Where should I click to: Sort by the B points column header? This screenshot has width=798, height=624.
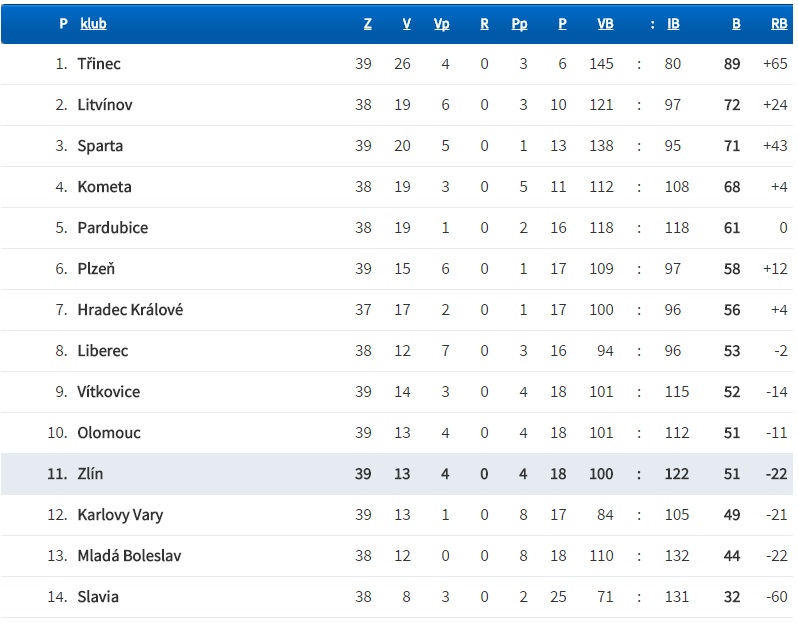coord(736,24)
